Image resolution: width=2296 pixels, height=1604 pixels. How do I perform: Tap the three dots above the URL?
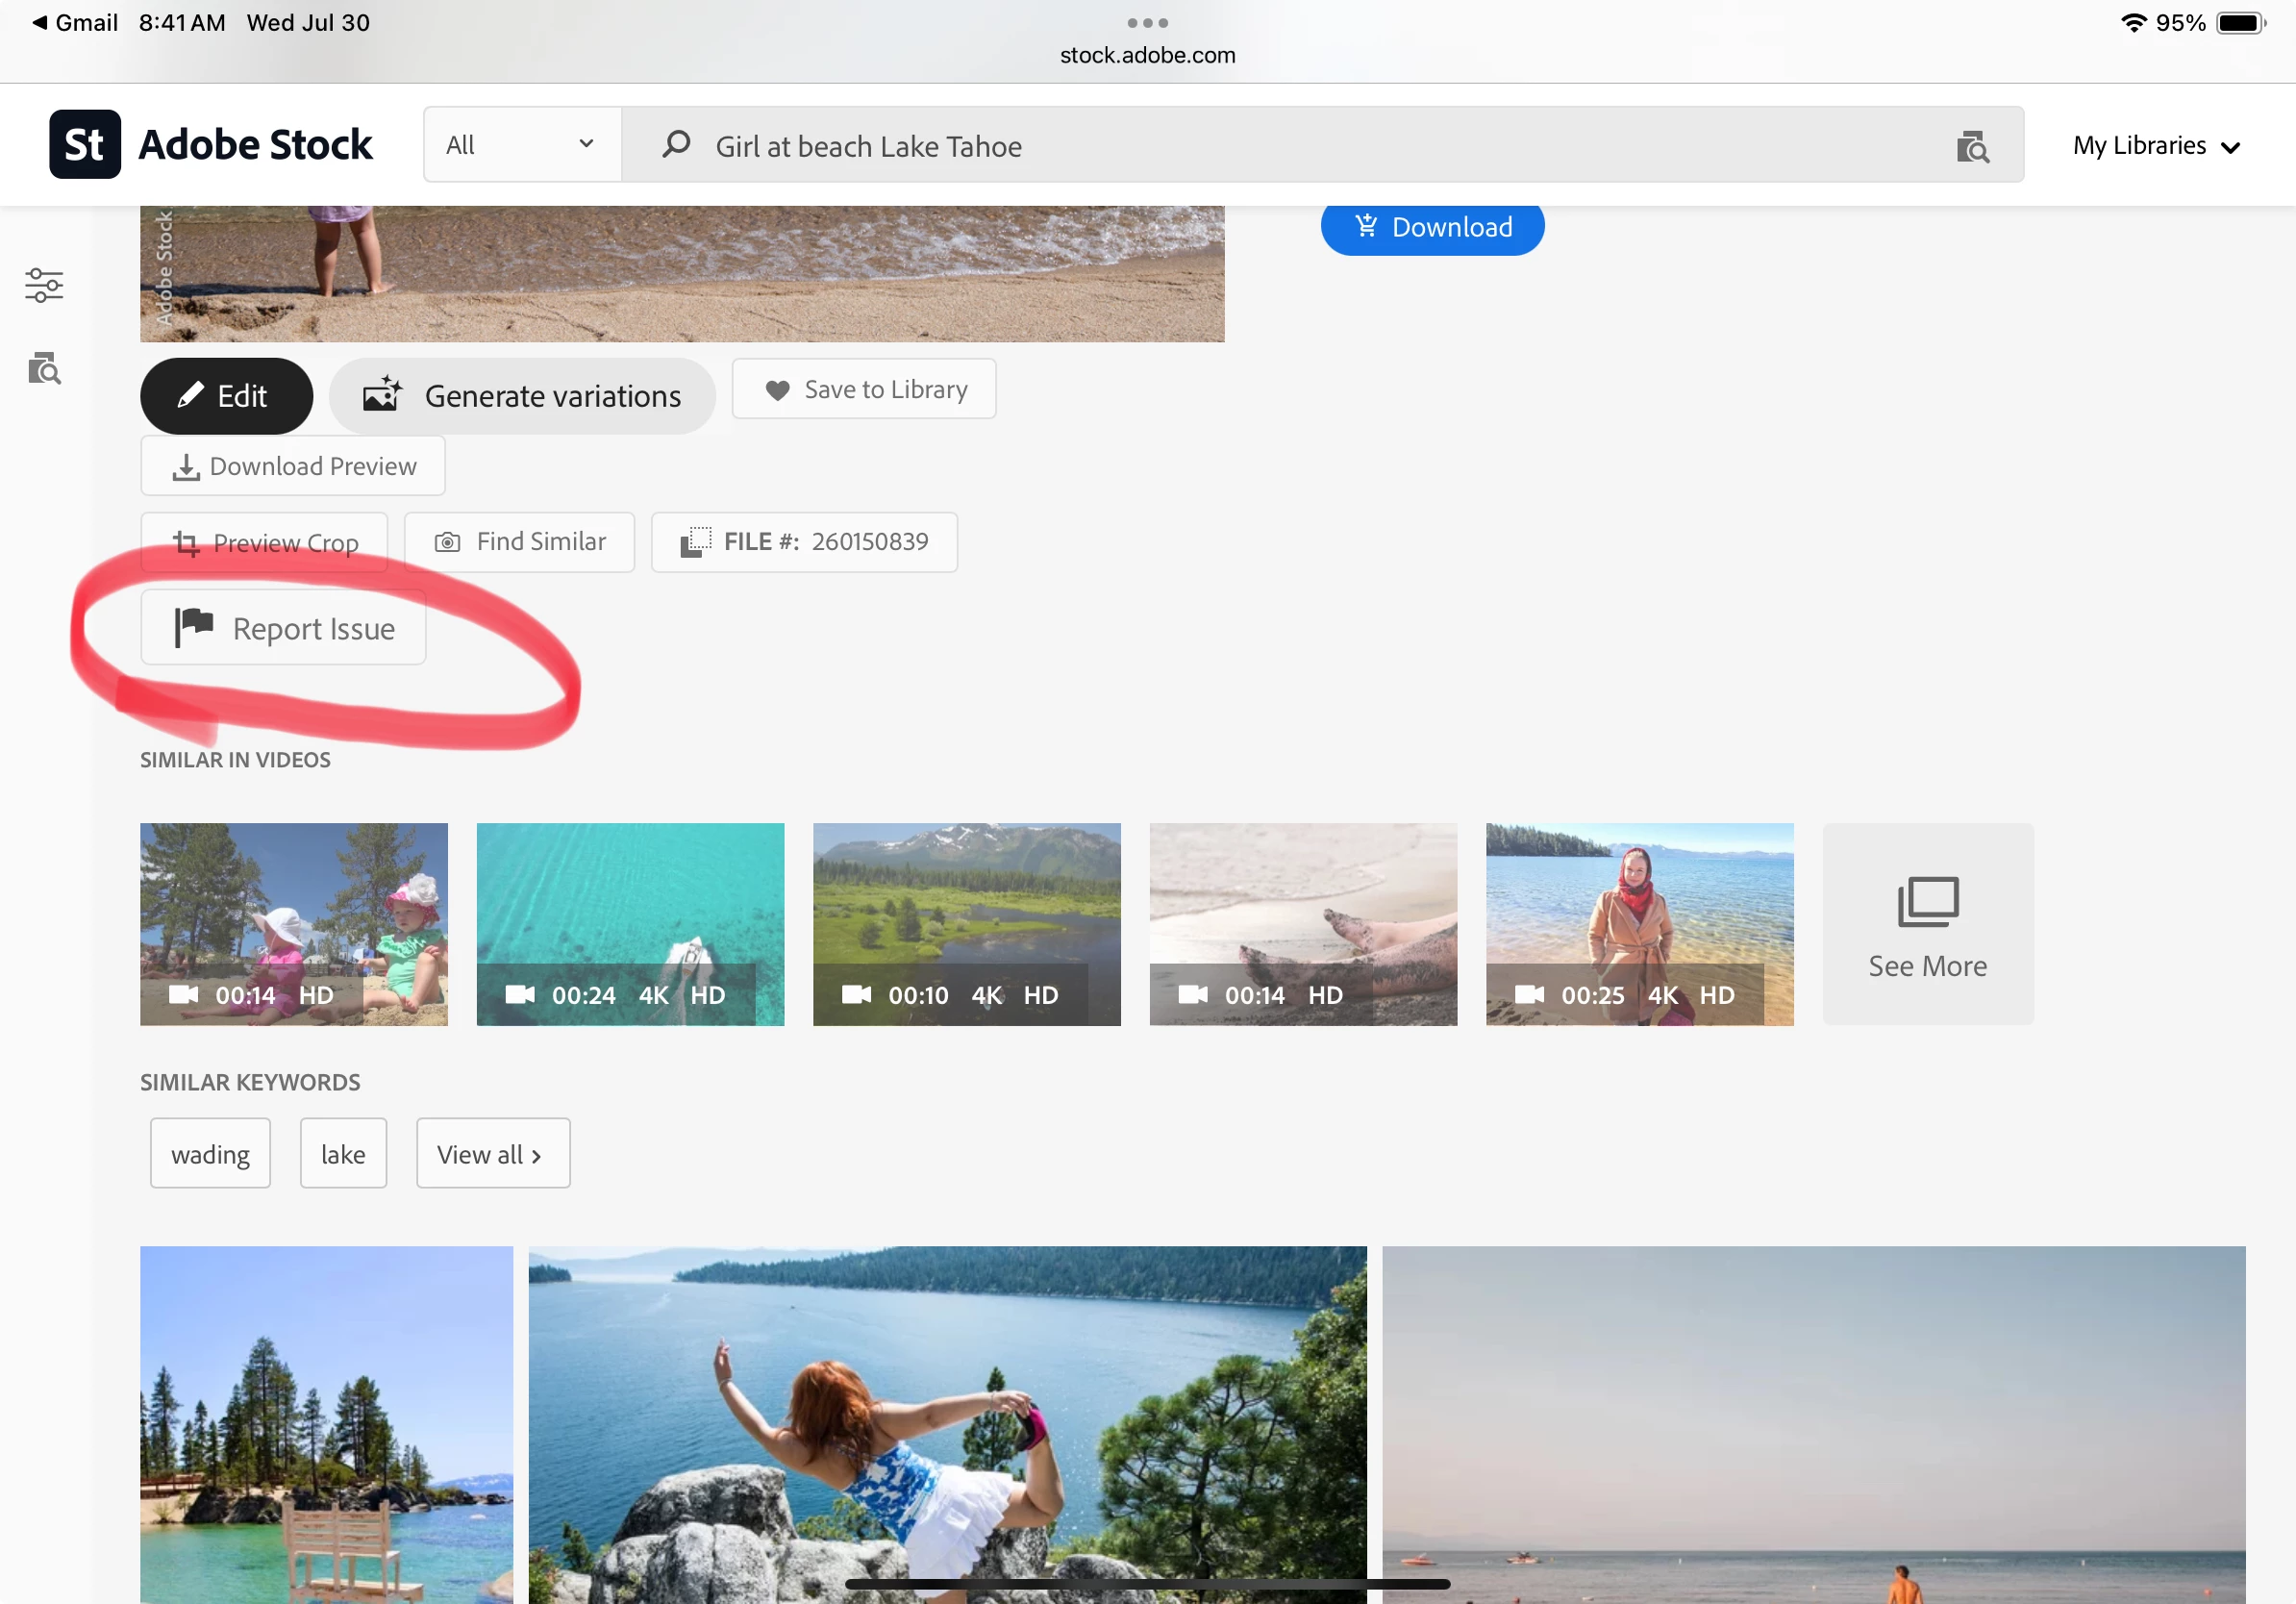1147,22
